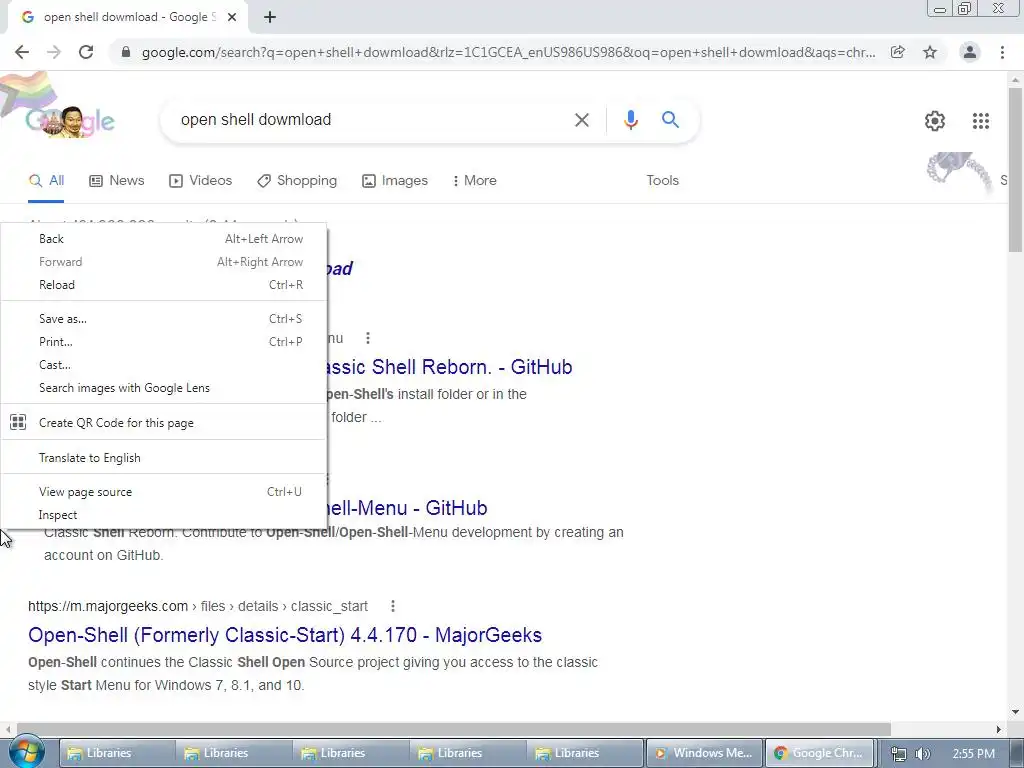Open the Windows Start orb
This screenshot has height=768, width=1024.
coord(26,753)
